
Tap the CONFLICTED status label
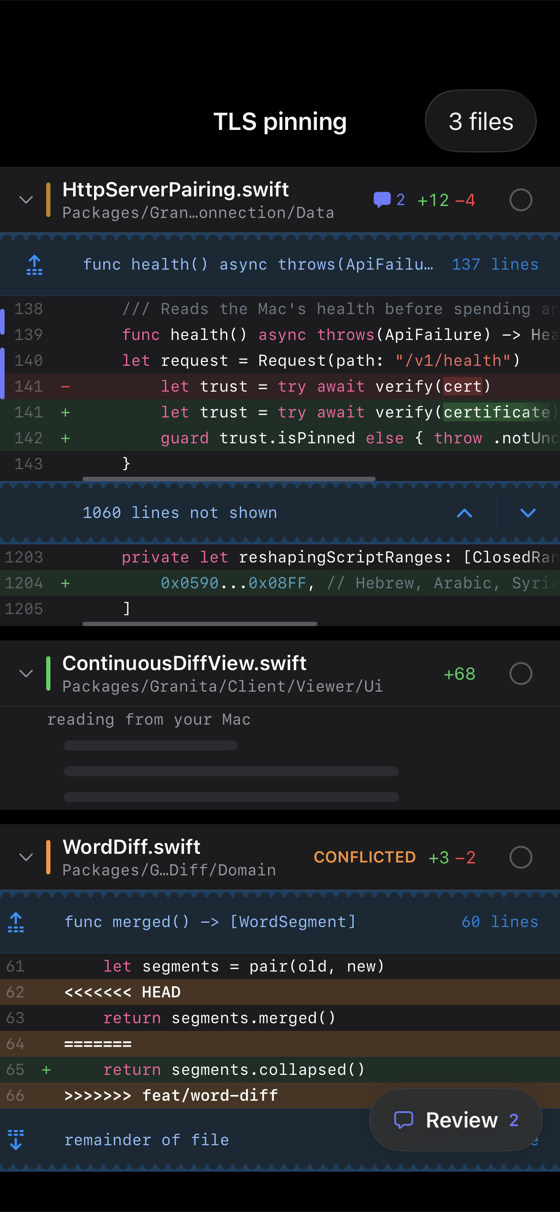click(365, 857)
